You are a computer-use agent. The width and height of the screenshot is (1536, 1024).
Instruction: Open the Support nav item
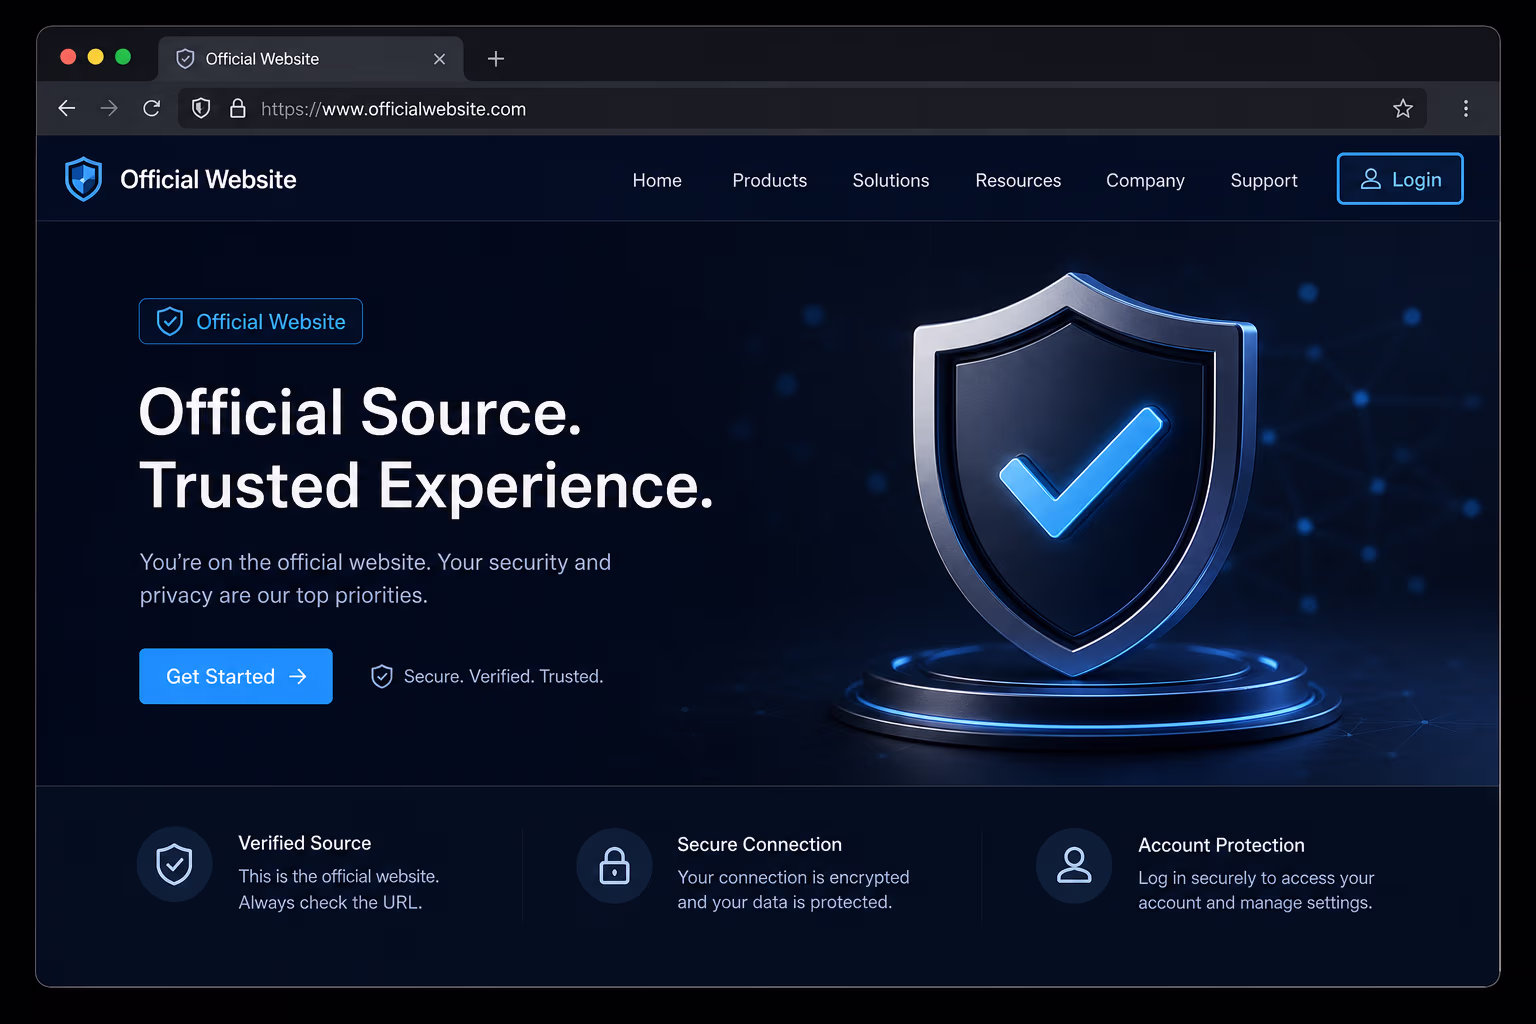[1264, 181]
